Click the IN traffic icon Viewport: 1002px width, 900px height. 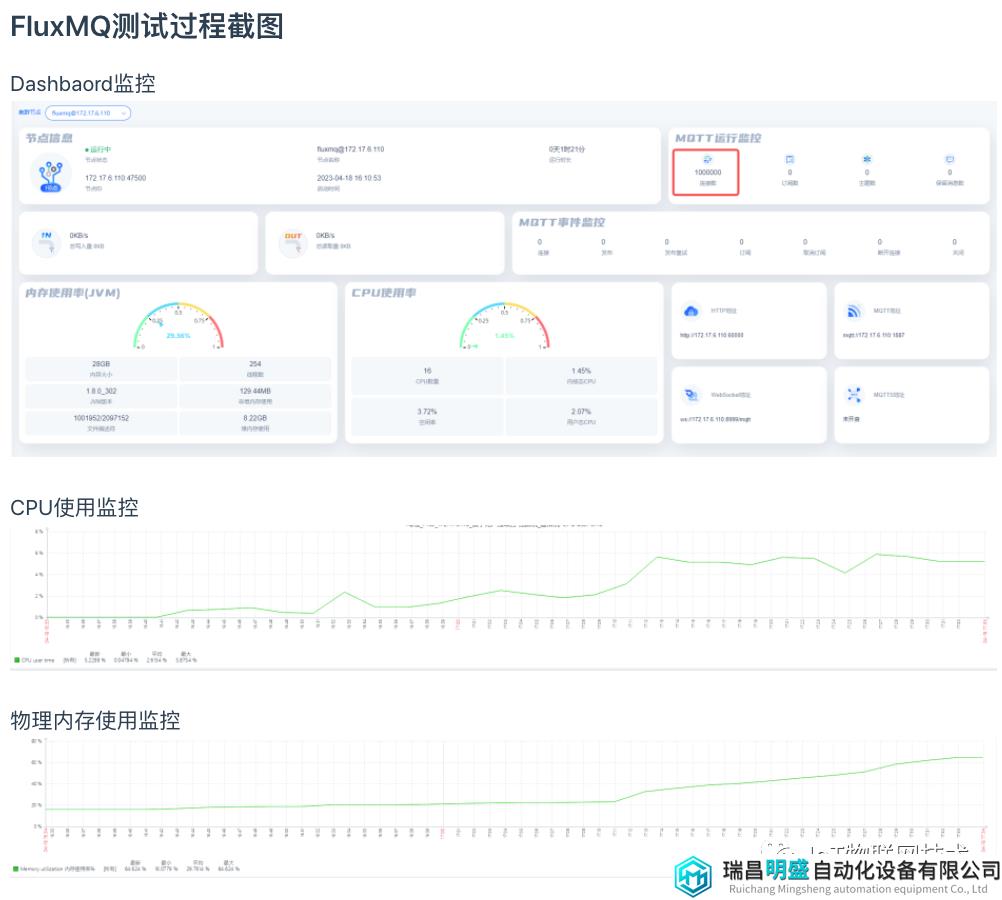[x=47, y=242]
